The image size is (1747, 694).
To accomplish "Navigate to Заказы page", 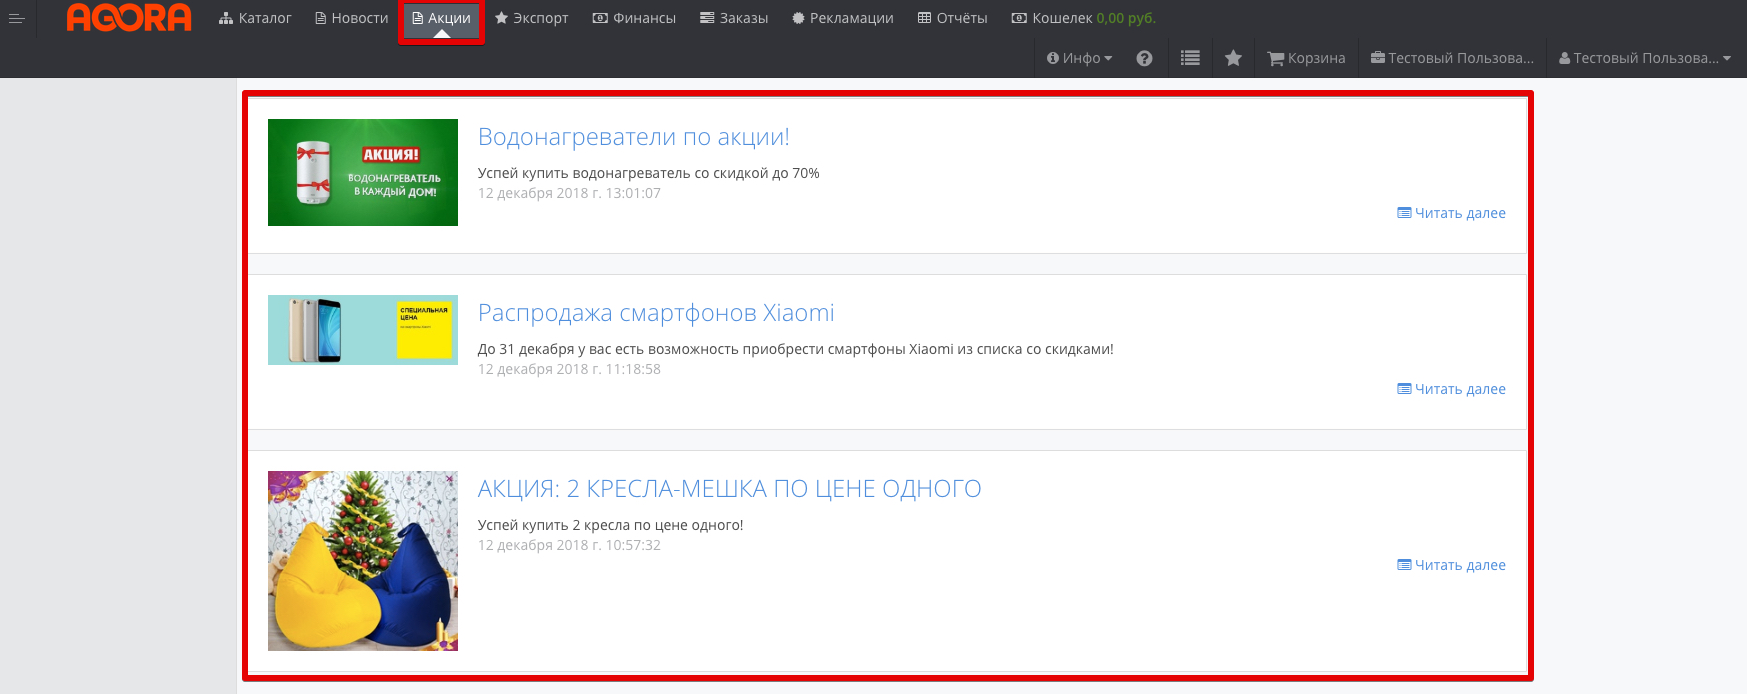I will pos(734,18).
